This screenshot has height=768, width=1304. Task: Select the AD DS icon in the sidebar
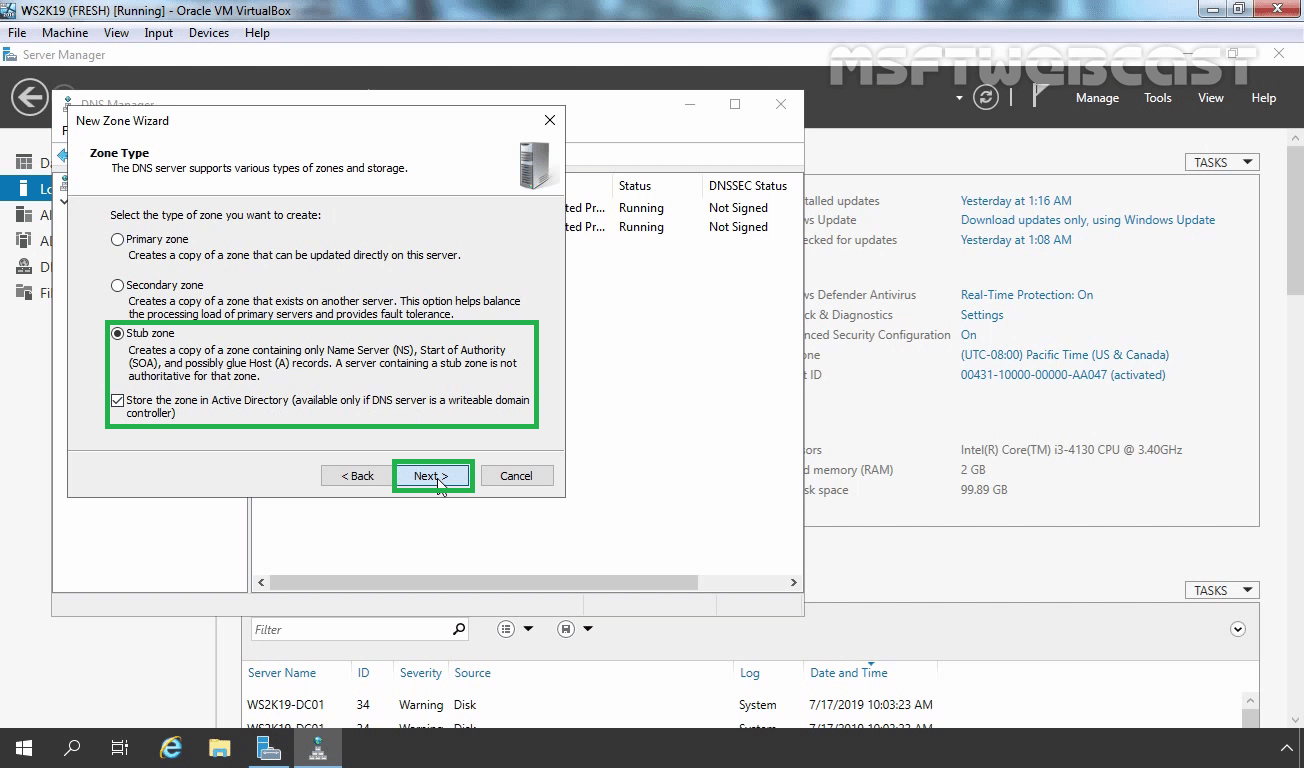coord(24,240)
